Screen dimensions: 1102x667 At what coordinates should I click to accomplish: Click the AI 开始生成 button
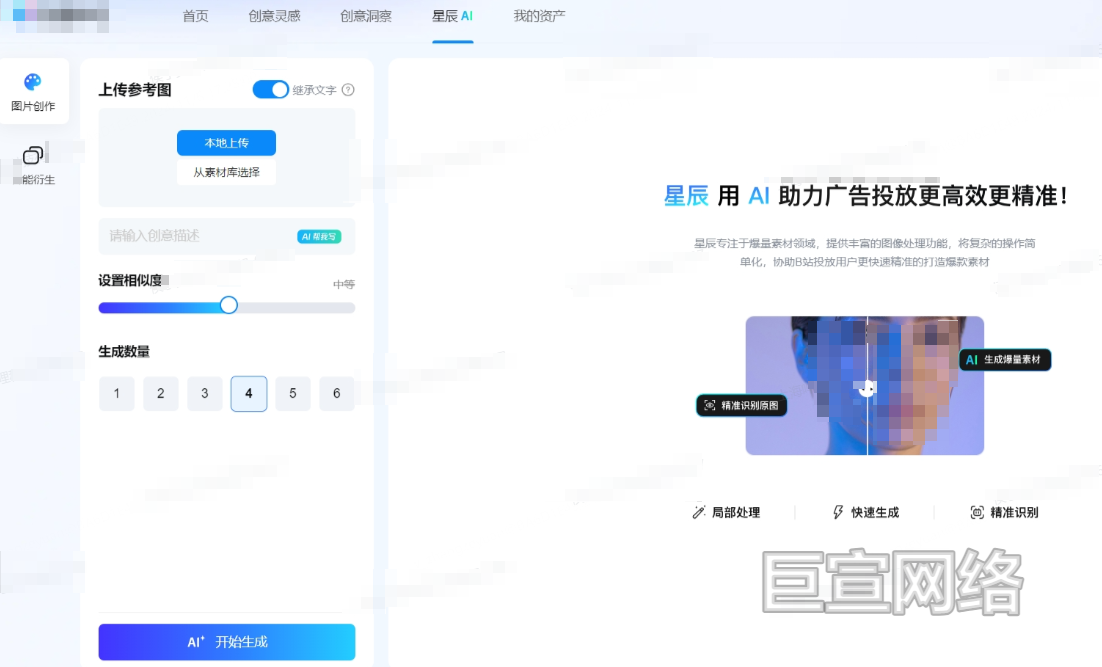227,642
